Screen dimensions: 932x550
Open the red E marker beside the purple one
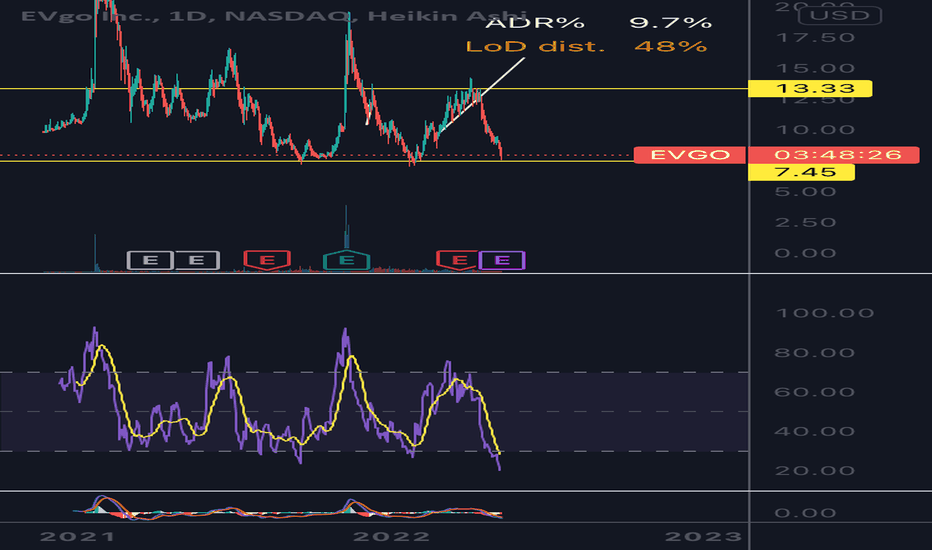coord(458,260)
